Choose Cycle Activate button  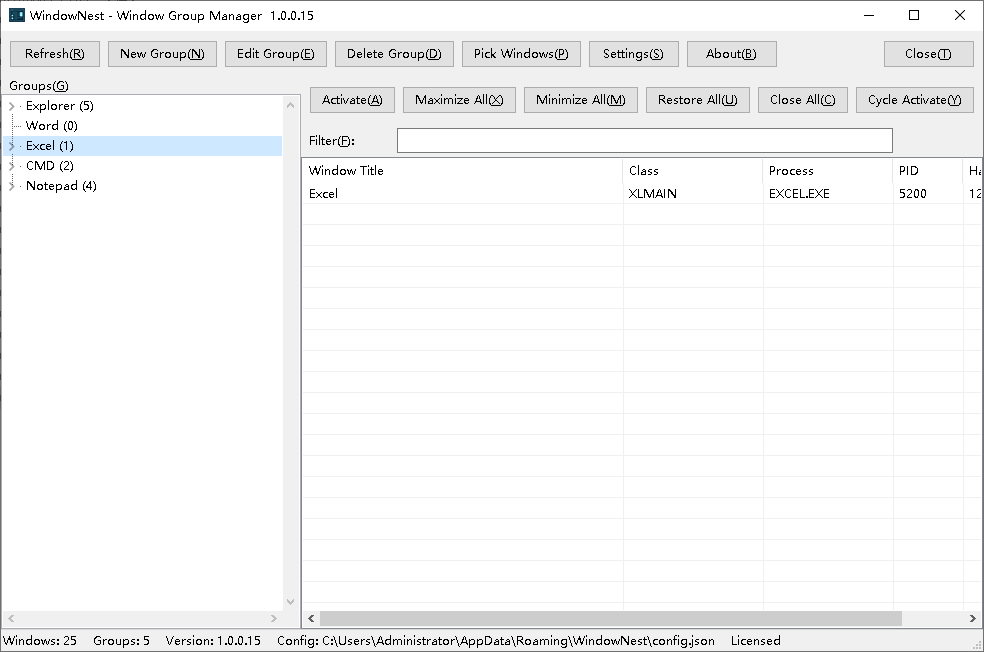[914, 100]
